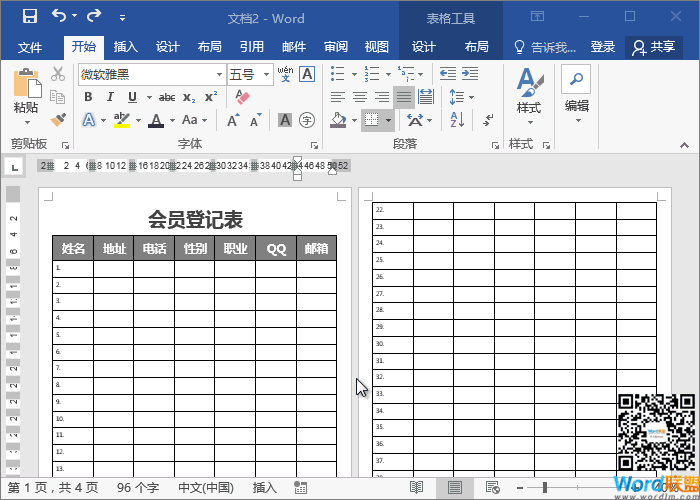Viewport: 700px width, 500px height.
Task: Toggle italic formatting
Action: 110,97
